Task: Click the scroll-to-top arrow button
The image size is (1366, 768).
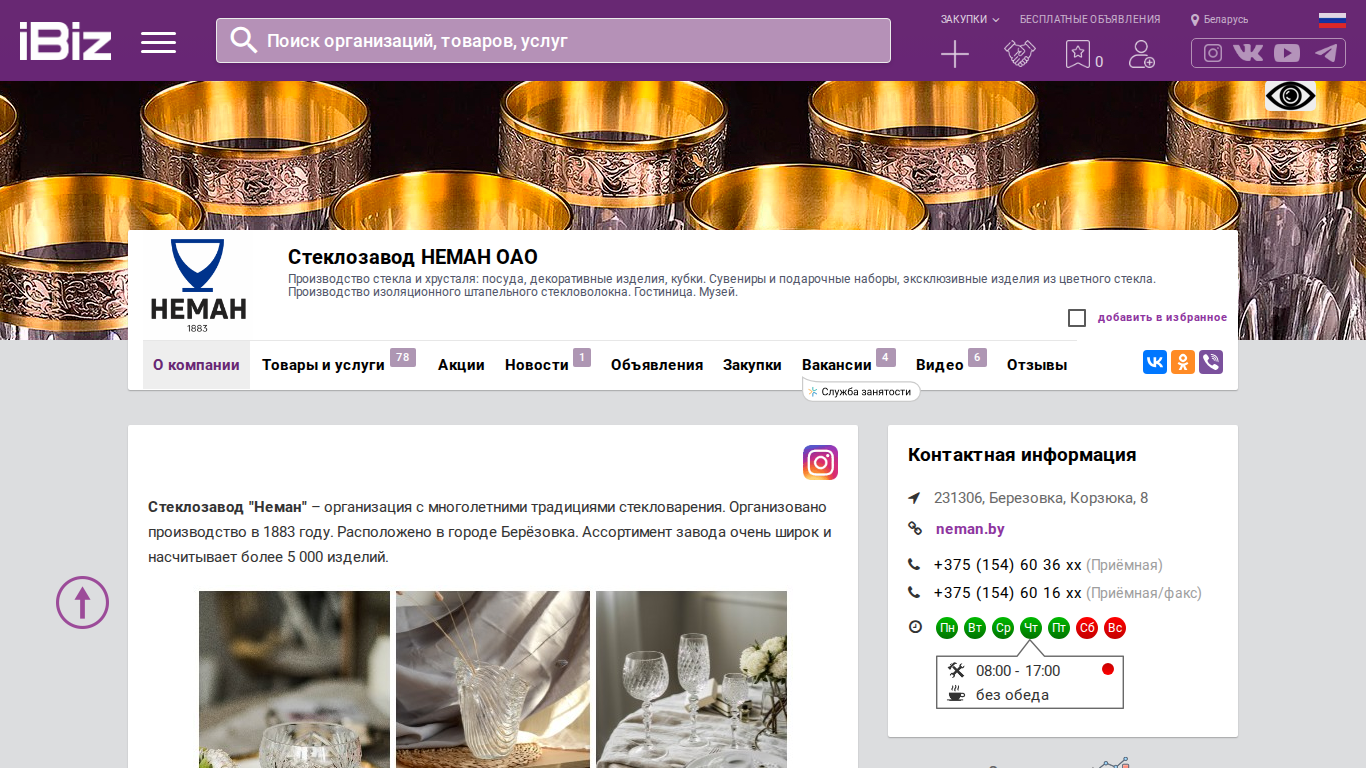Action: tap(82, 602)
